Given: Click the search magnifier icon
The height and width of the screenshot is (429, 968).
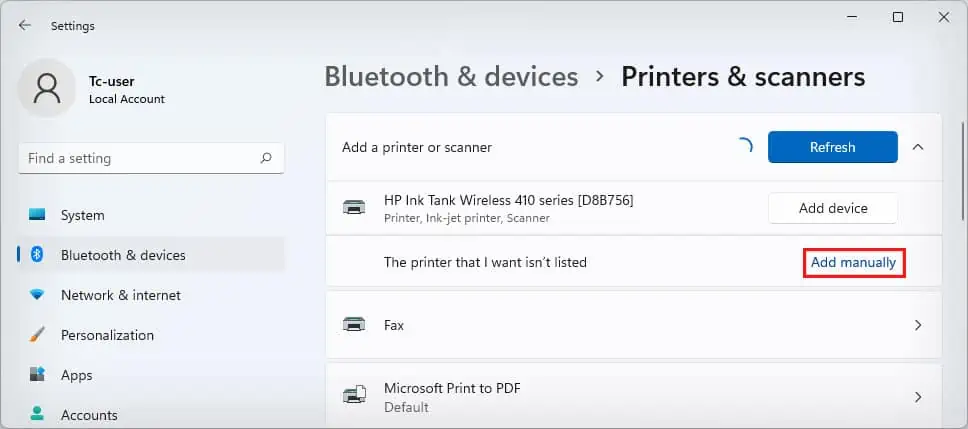Looking at the screenshot, I should tap(266, 158).
